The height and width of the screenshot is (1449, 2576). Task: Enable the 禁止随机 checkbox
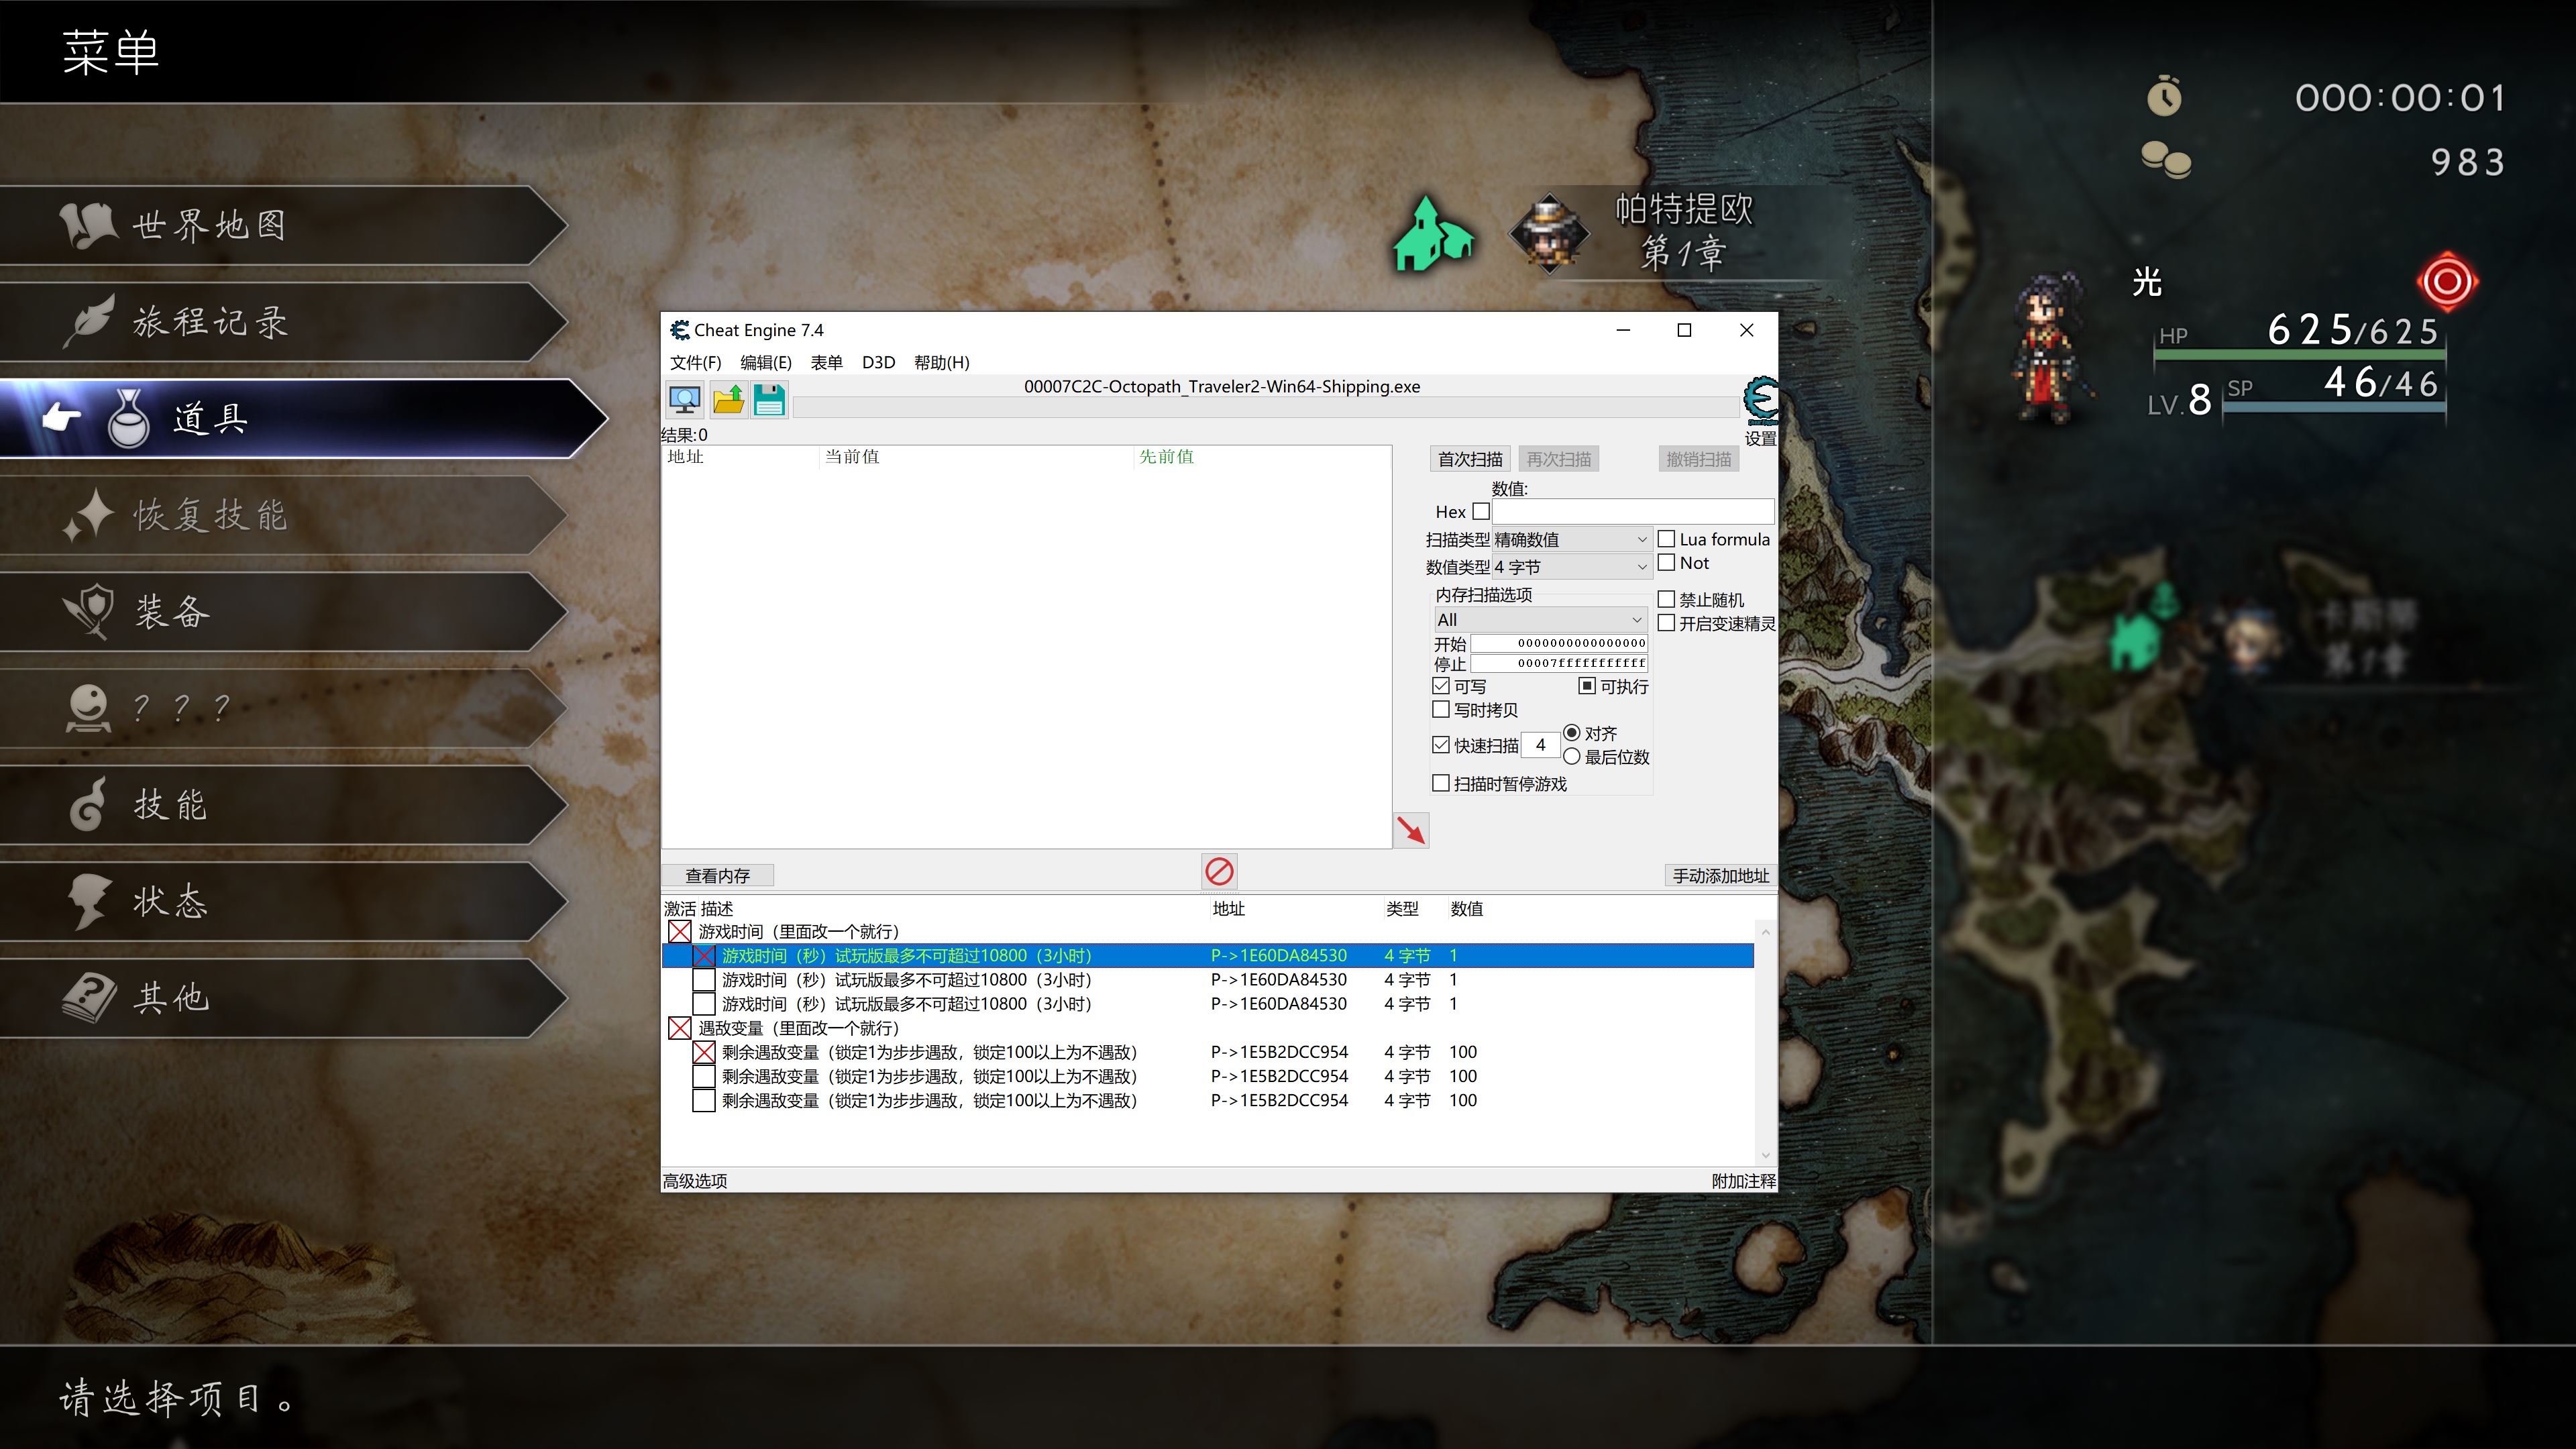1666,600
